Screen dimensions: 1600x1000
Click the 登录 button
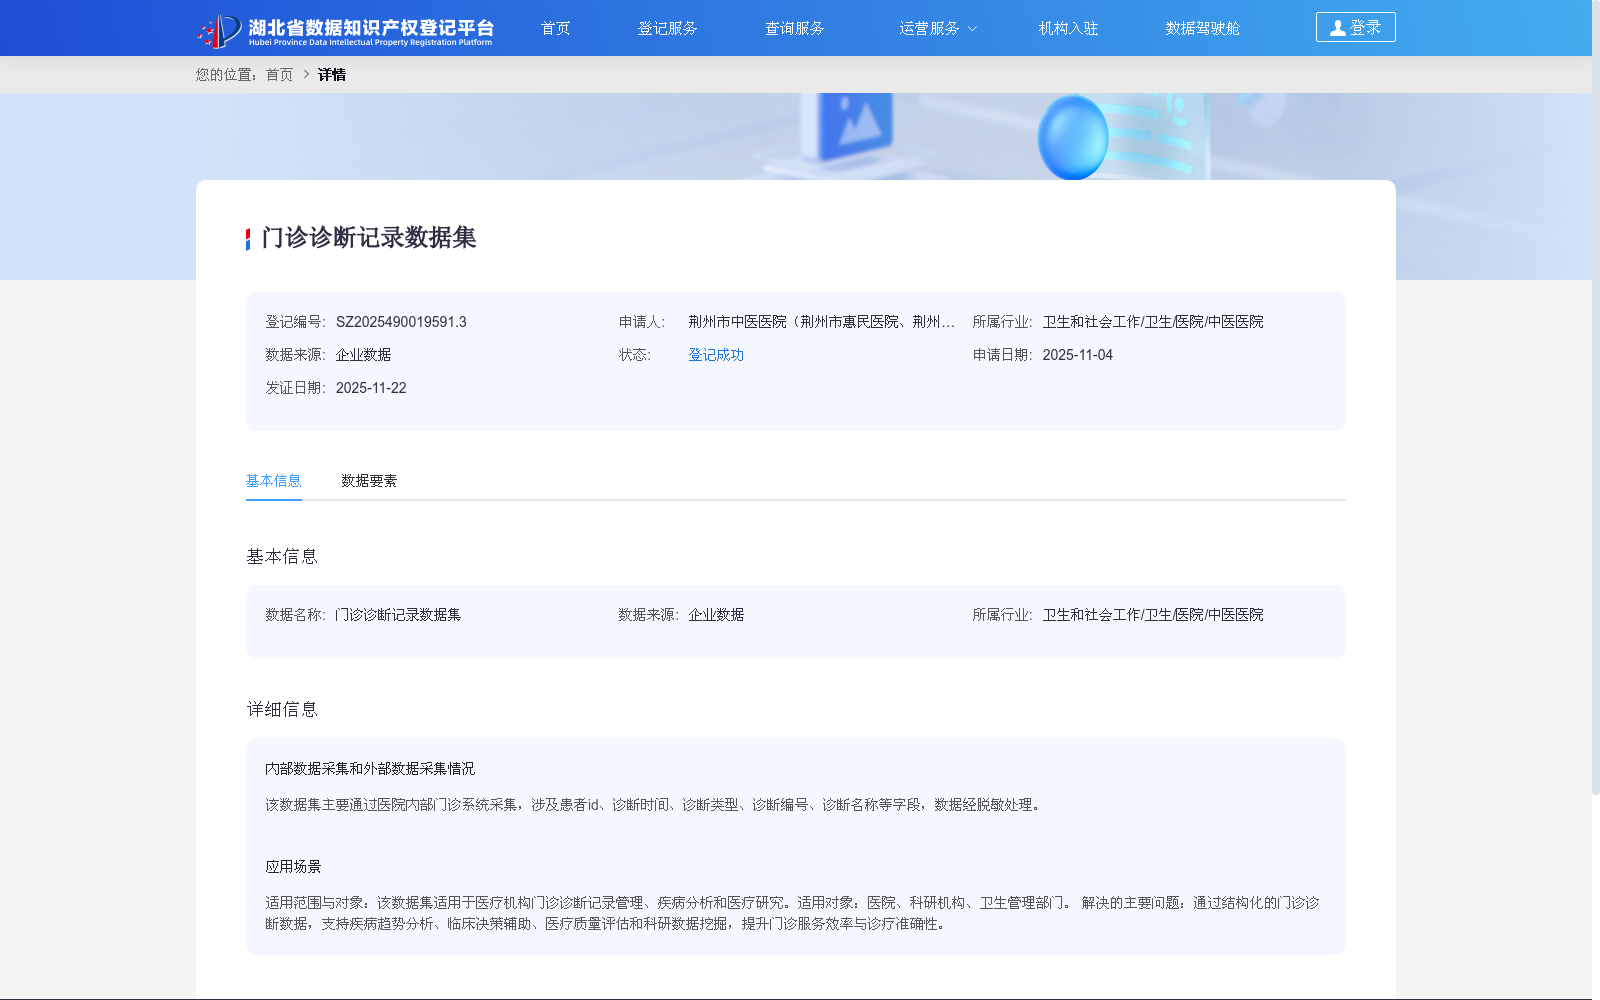pyautogui.click(x=1355, y=27)
